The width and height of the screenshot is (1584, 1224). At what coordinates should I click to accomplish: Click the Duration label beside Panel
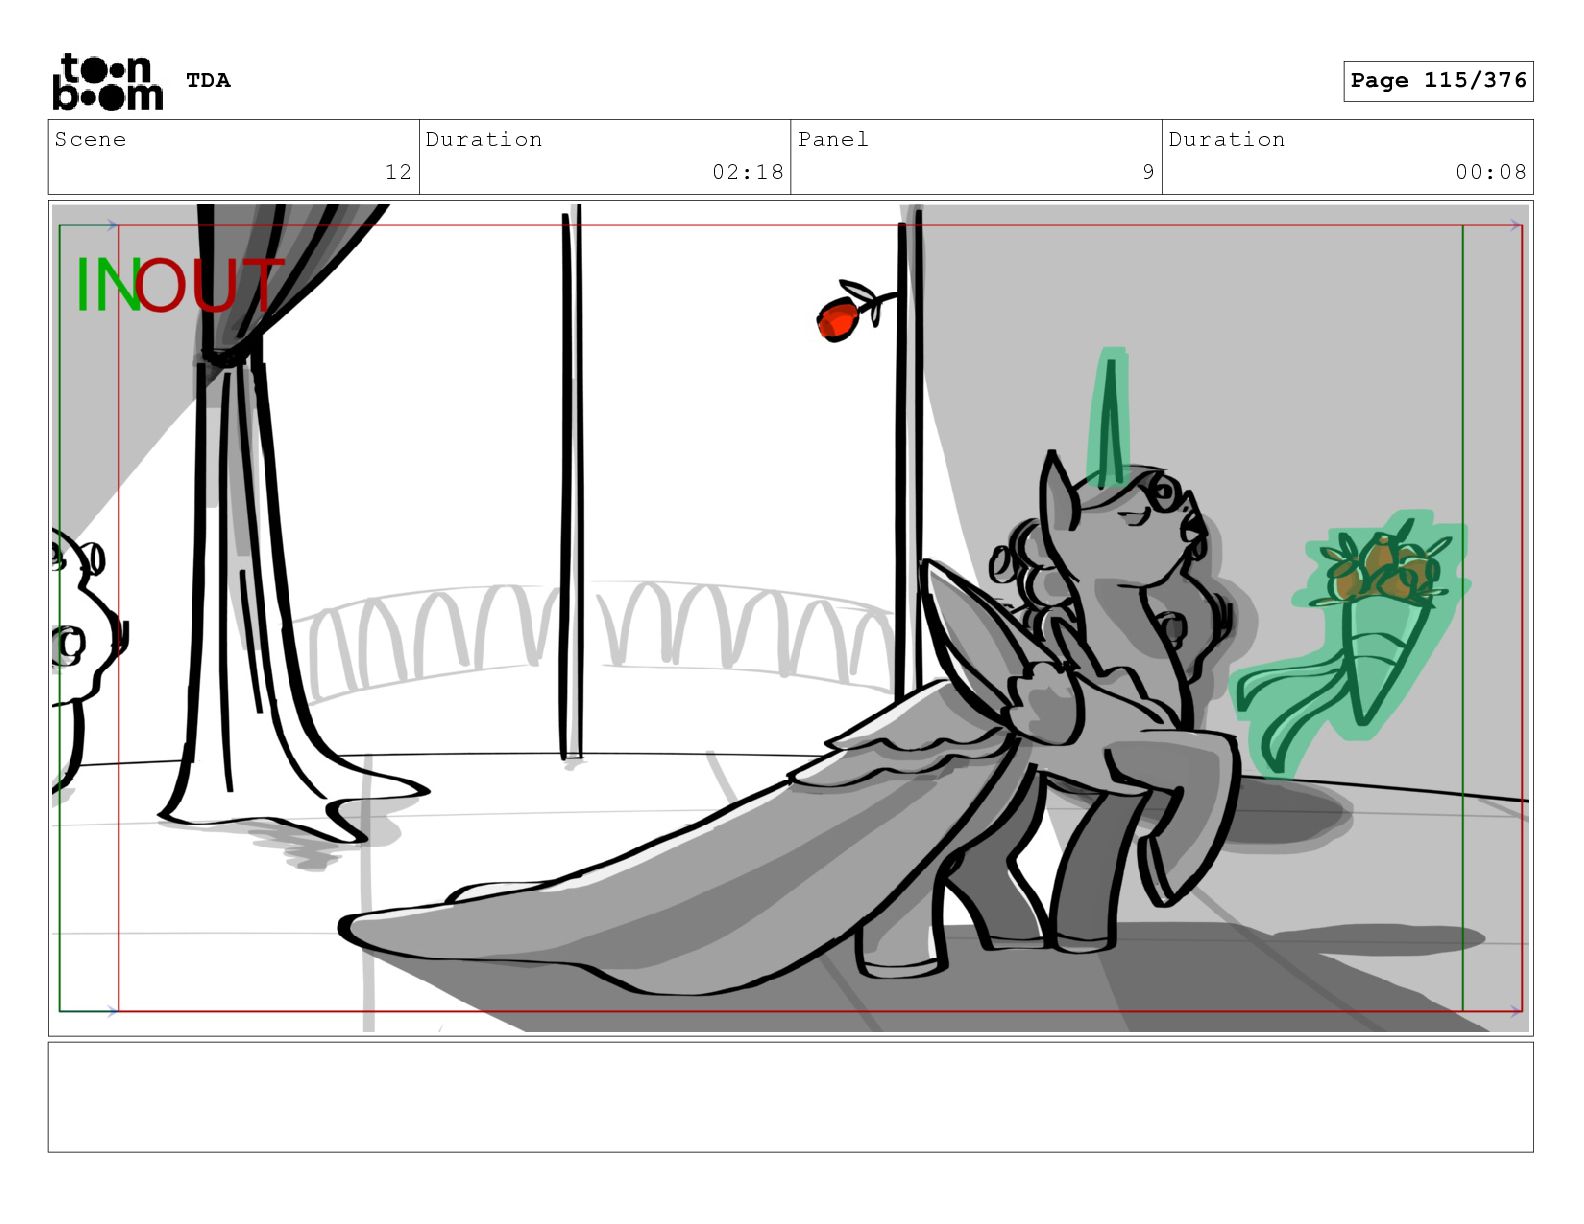(x=1227, y=139)
